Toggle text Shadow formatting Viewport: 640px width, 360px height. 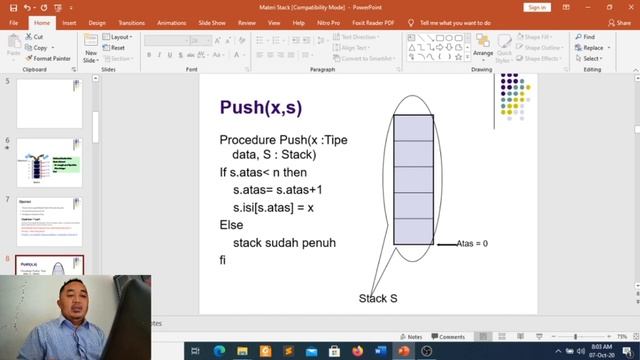[x=180, y=55]
